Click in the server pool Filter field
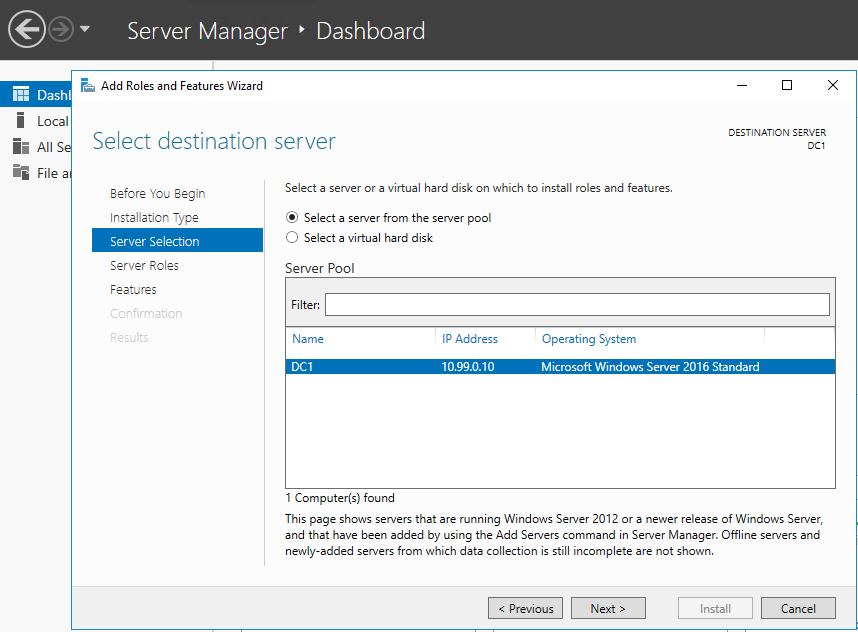858x632 pixels. (x=577, y=304)
